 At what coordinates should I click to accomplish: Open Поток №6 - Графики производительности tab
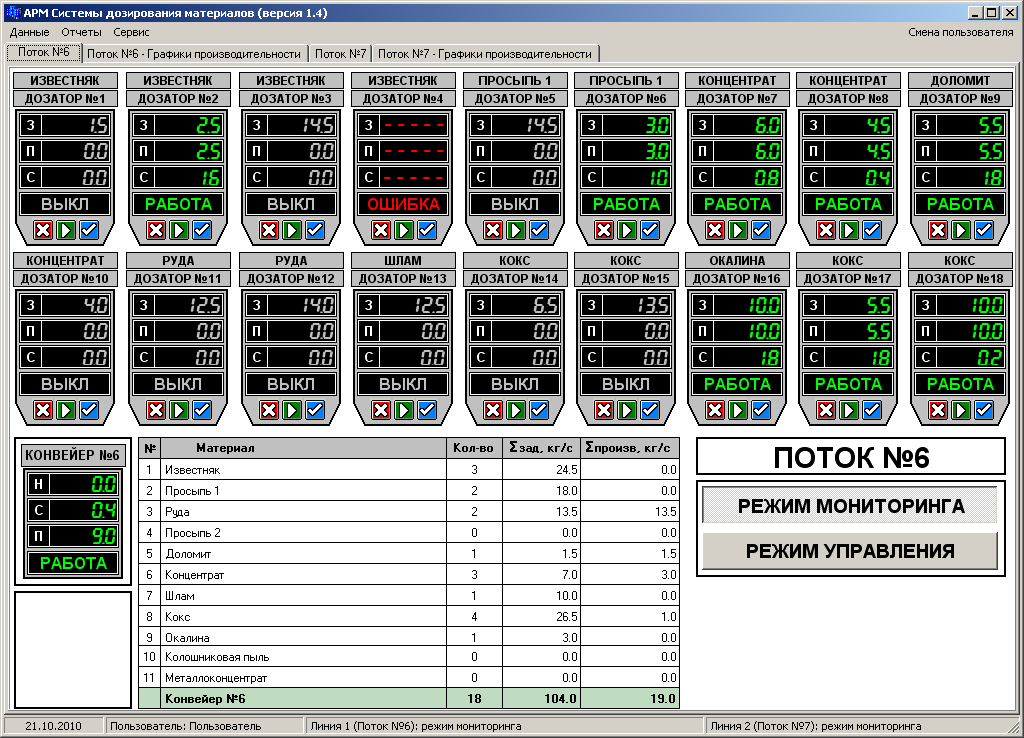click(x=194, y=53)
